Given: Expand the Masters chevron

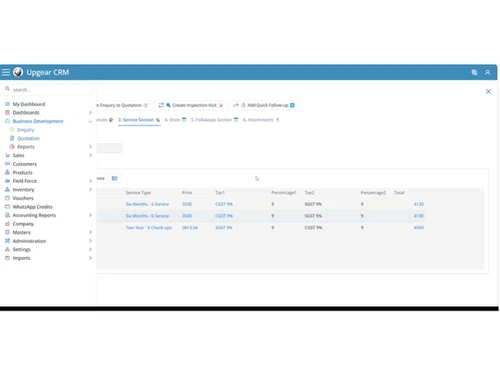Looking at the screenshot, I should 90,232.
